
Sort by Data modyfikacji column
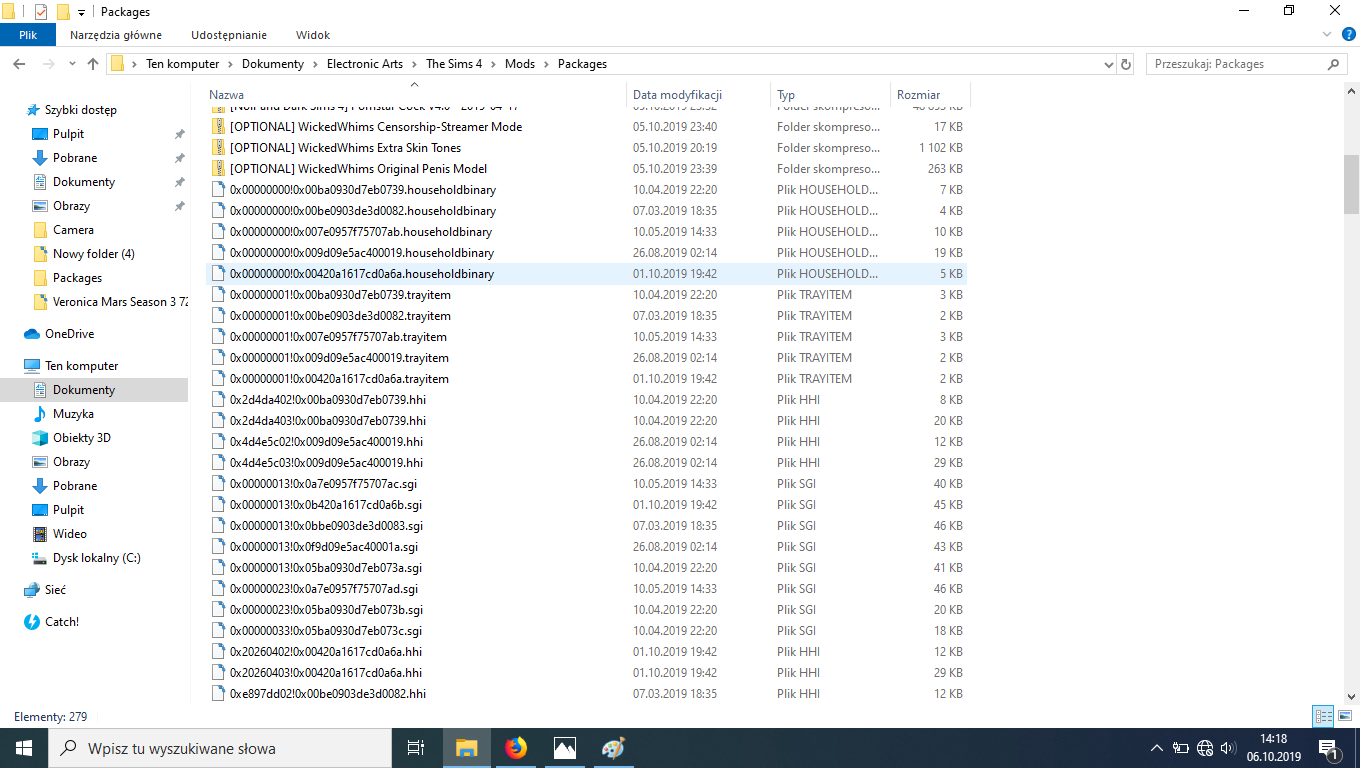coord(697,95)
